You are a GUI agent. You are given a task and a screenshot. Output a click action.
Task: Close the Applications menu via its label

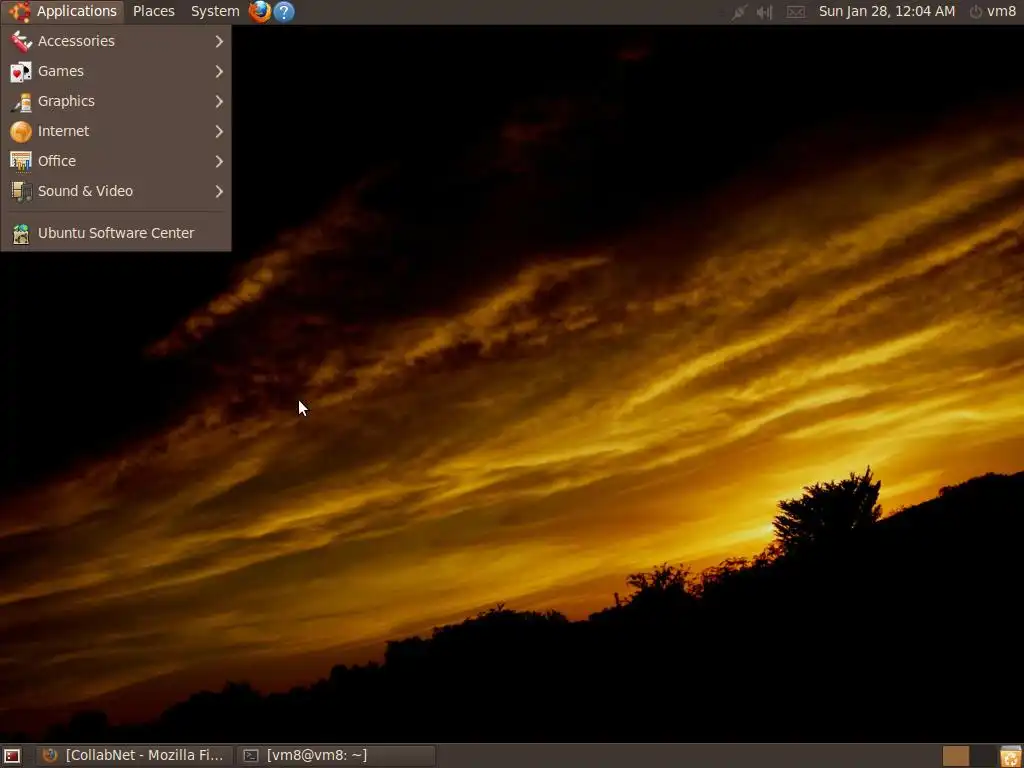point(76,11)
